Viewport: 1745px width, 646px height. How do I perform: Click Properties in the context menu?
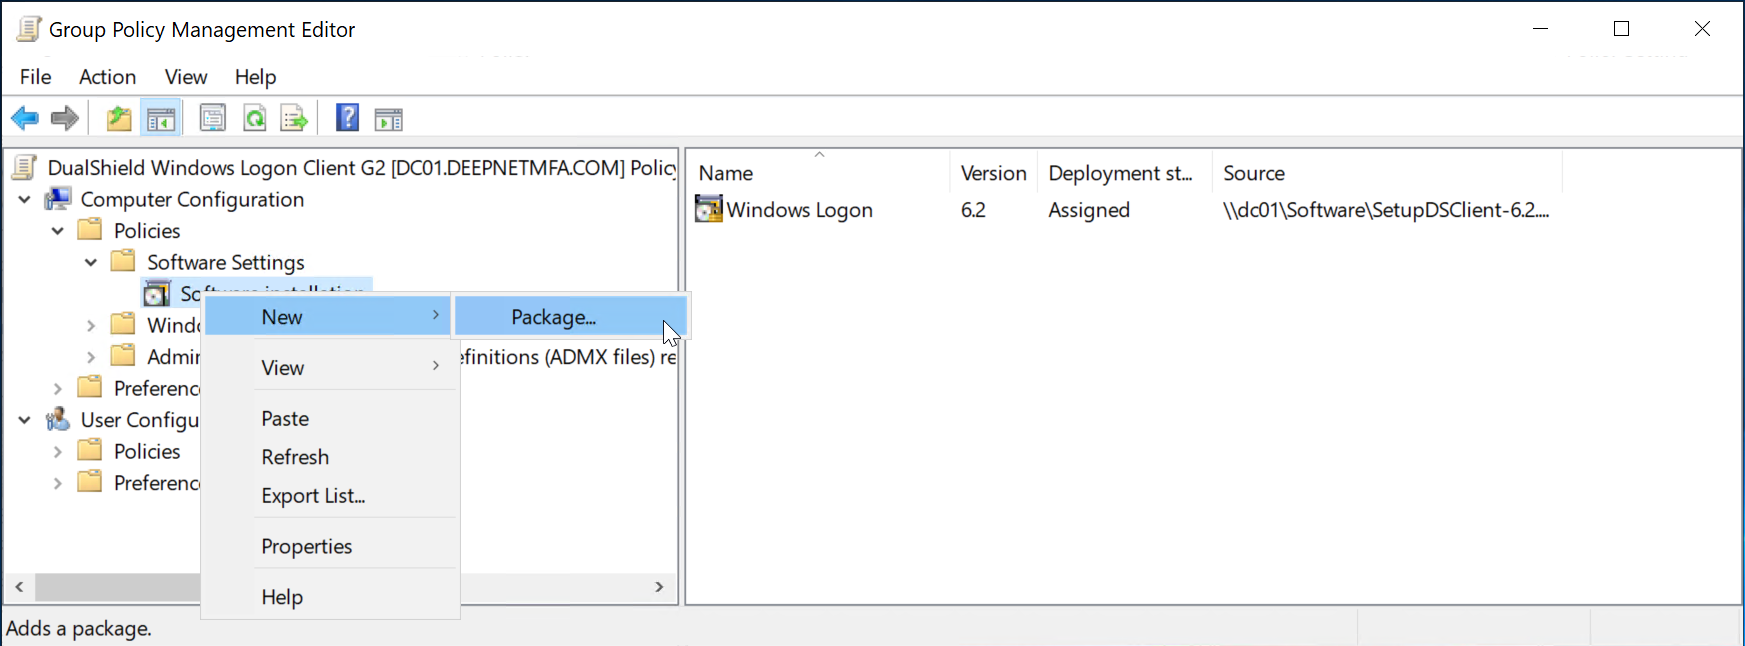(306, 546)
